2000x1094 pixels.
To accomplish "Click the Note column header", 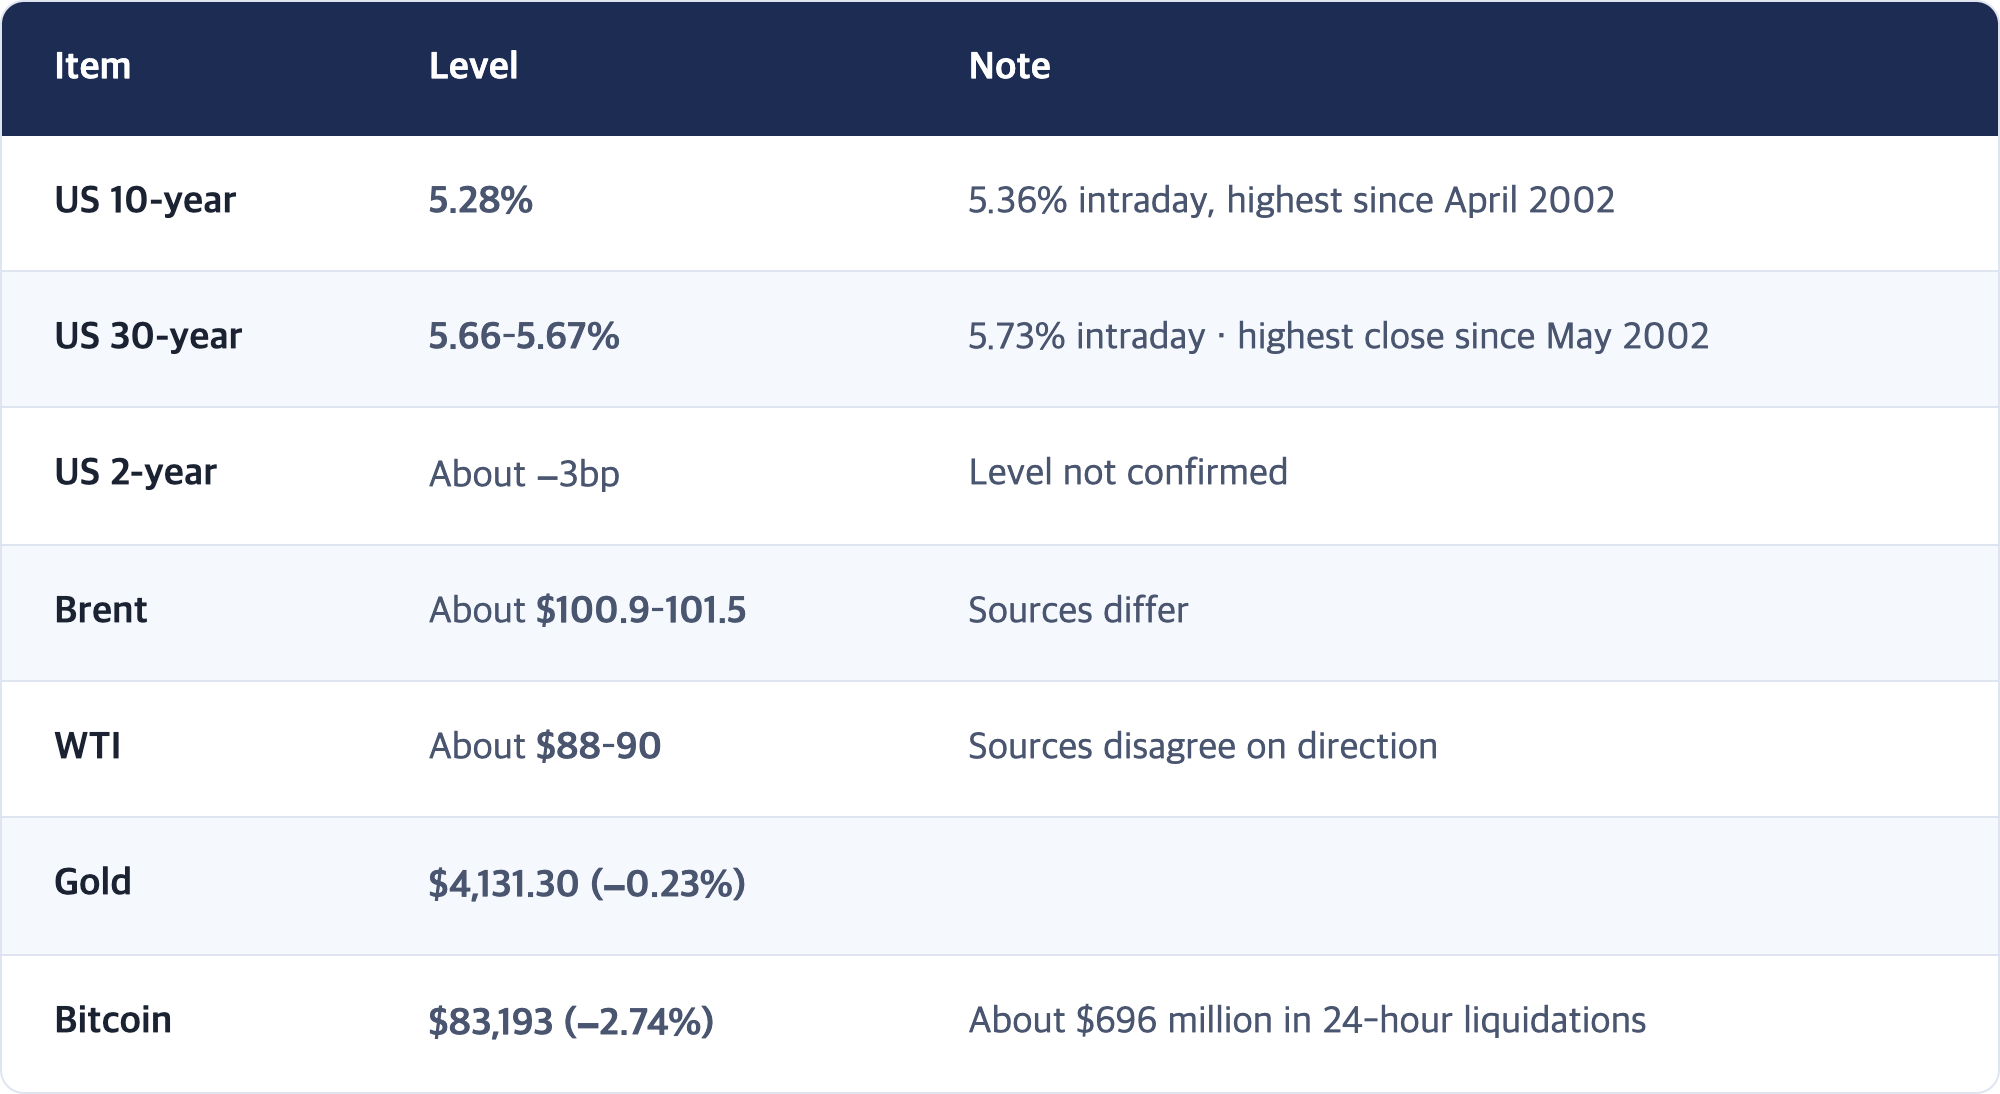I will [1009, 66].
